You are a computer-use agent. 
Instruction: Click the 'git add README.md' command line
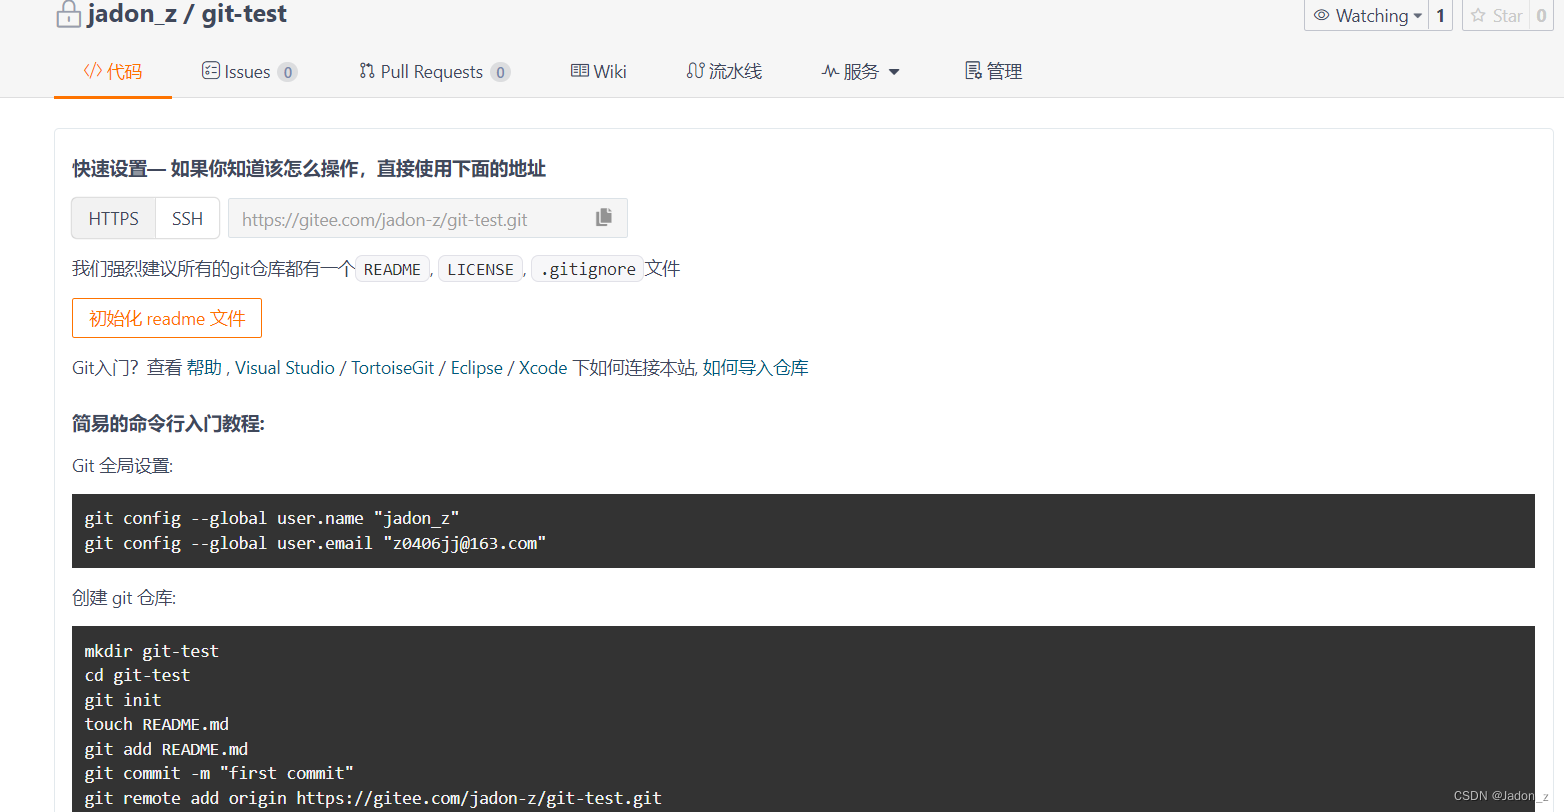tap(166, 749)
